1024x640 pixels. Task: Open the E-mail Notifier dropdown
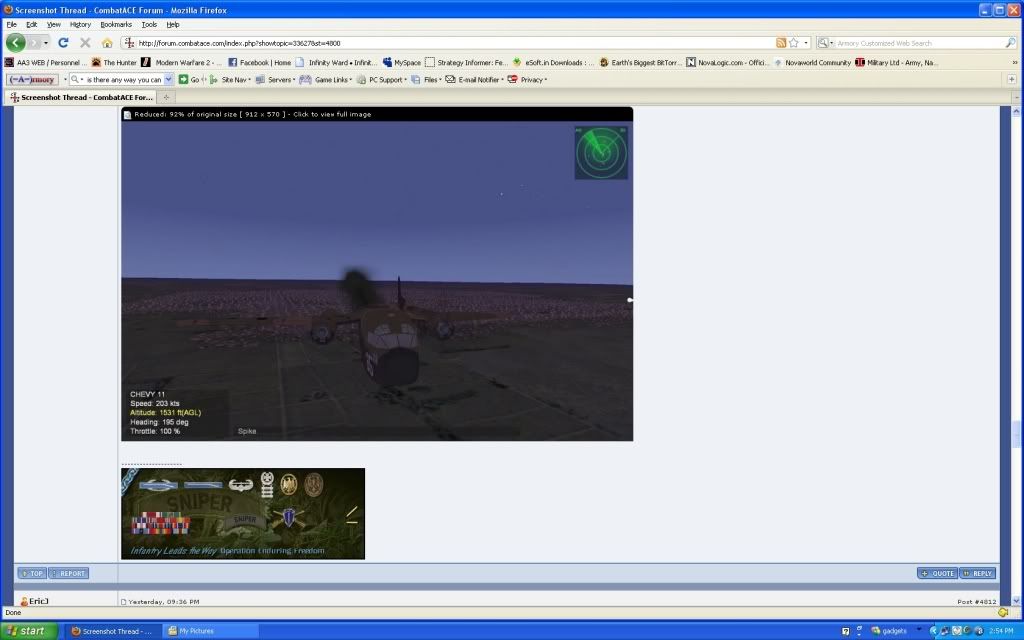click(474, 80)
